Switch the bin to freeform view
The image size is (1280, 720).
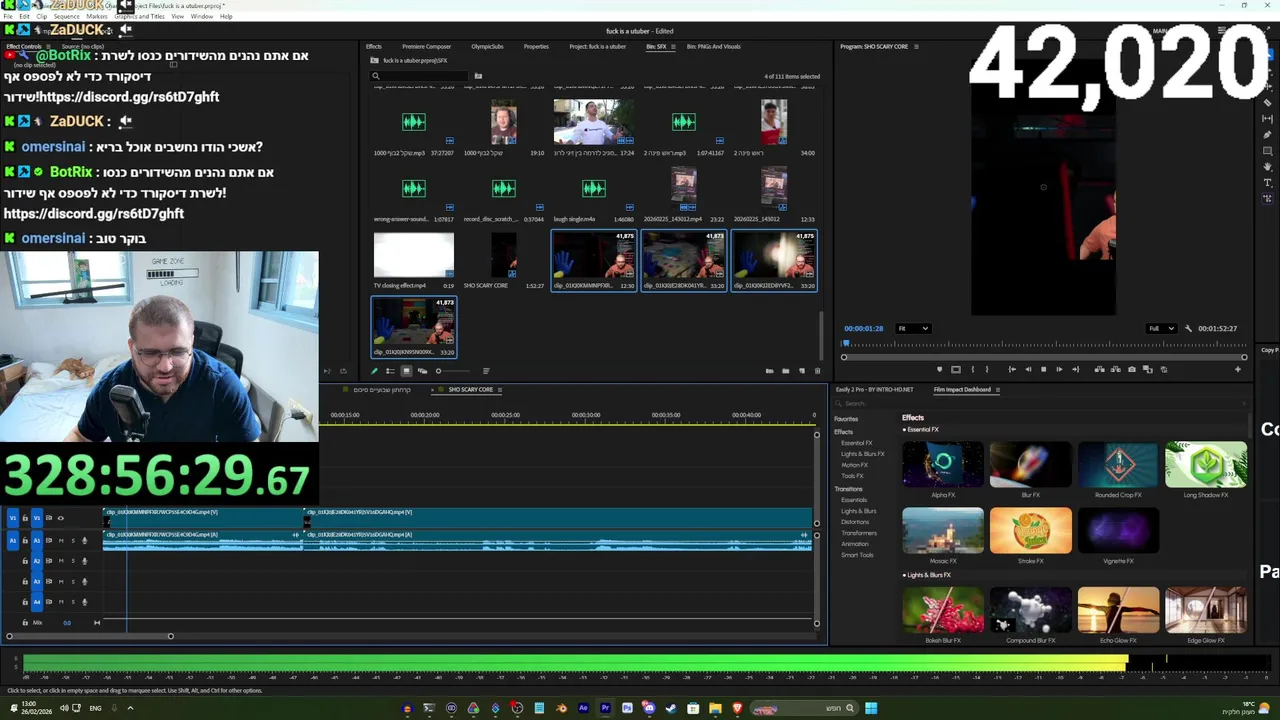pos(423,371)
